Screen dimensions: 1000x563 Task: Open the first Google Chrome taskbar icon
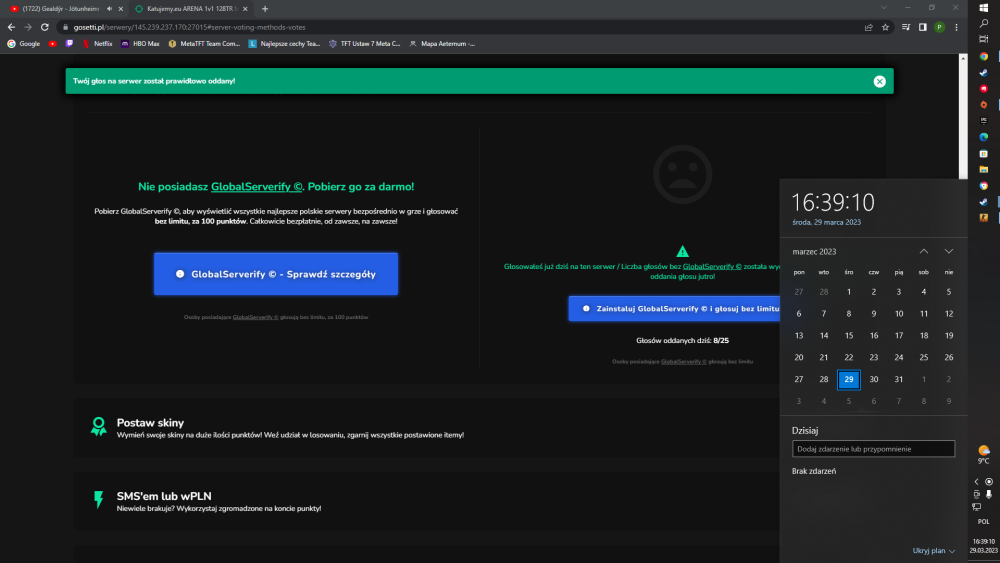tap(984, 56)
